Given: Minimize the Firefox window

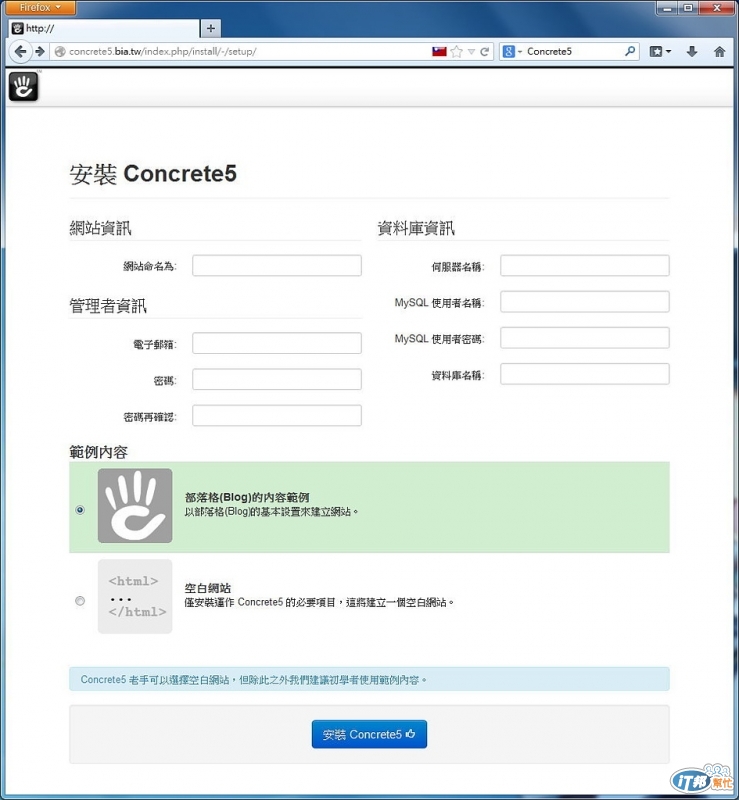Looking at the screenshot, I should coord(667,8).
